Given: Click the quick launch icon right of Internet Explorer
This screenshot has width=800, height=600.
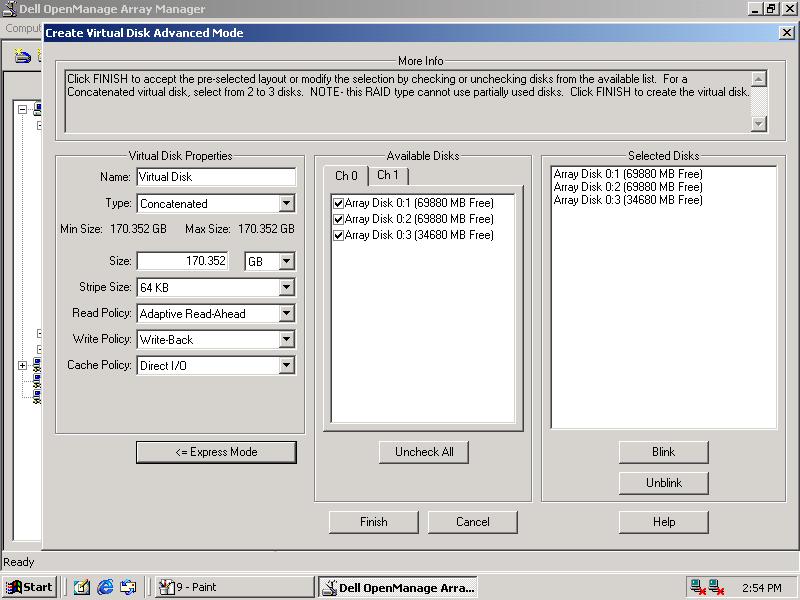Looking at the screenshot, I should point(128,587).
